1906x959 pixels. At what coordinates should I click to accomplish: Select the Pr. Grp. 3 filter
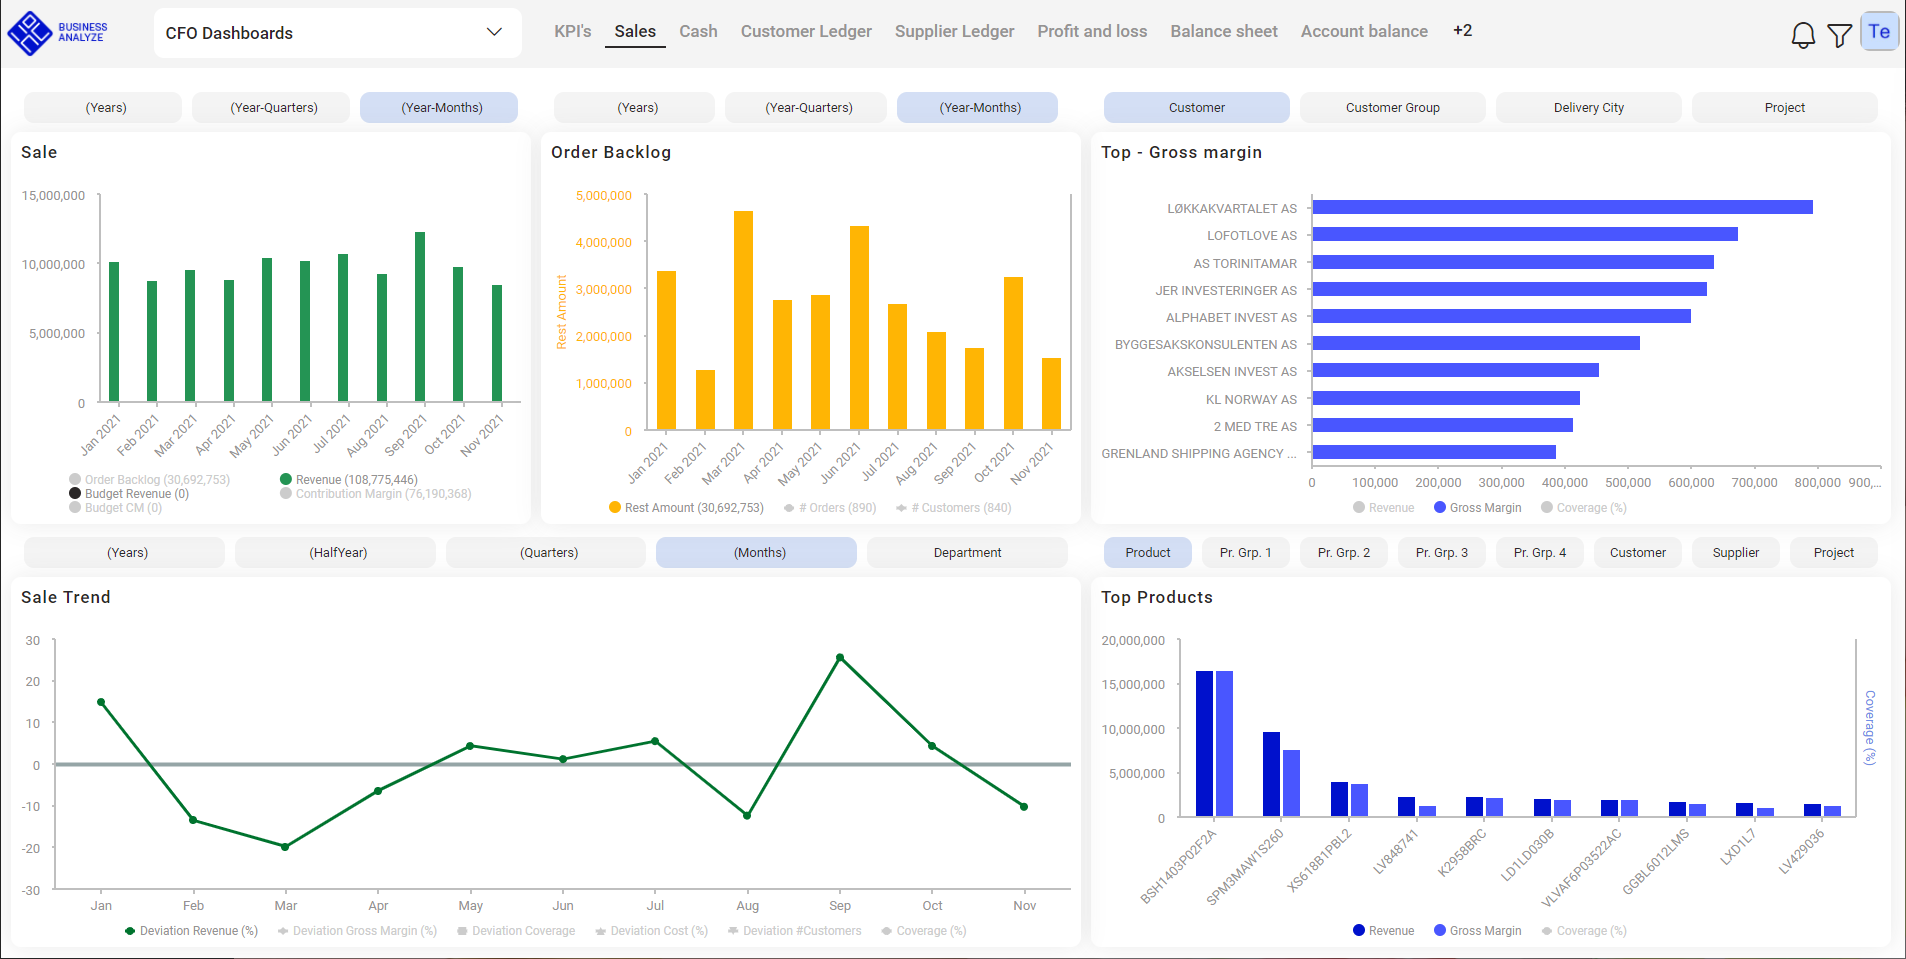coord(1441,552)
